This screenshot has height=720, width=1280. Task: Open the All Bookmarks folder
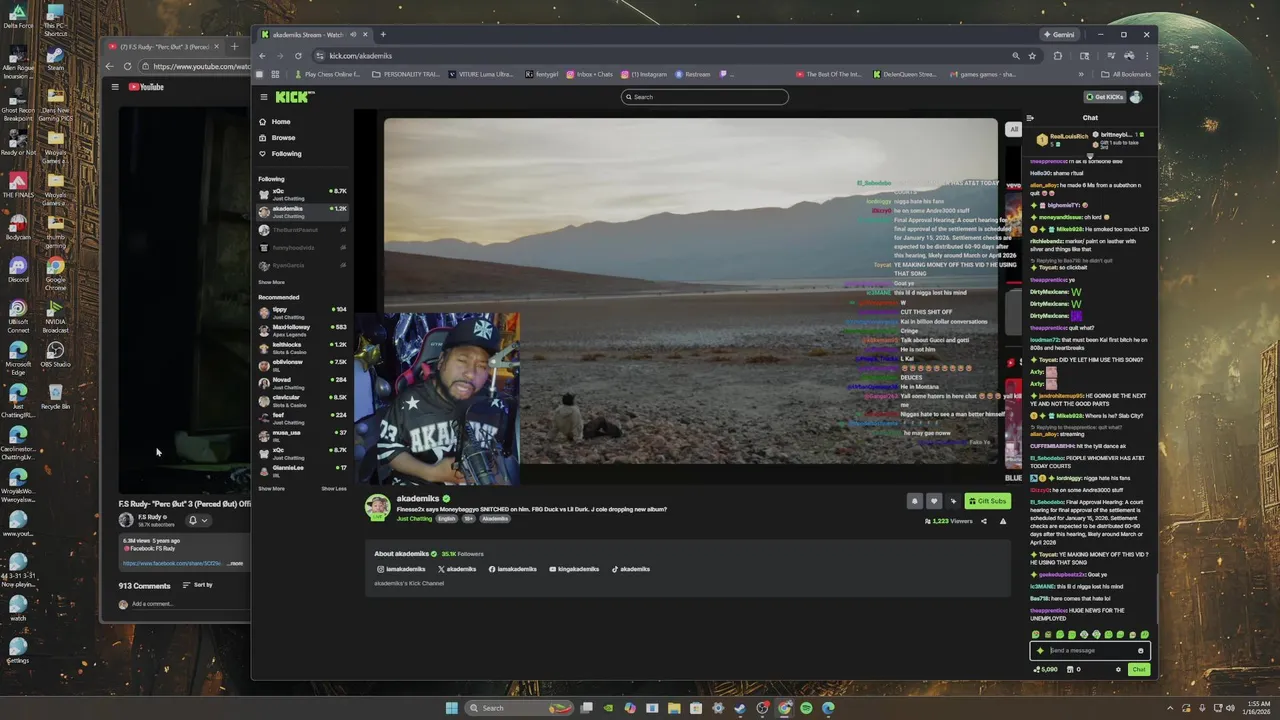click(1125, 74)
